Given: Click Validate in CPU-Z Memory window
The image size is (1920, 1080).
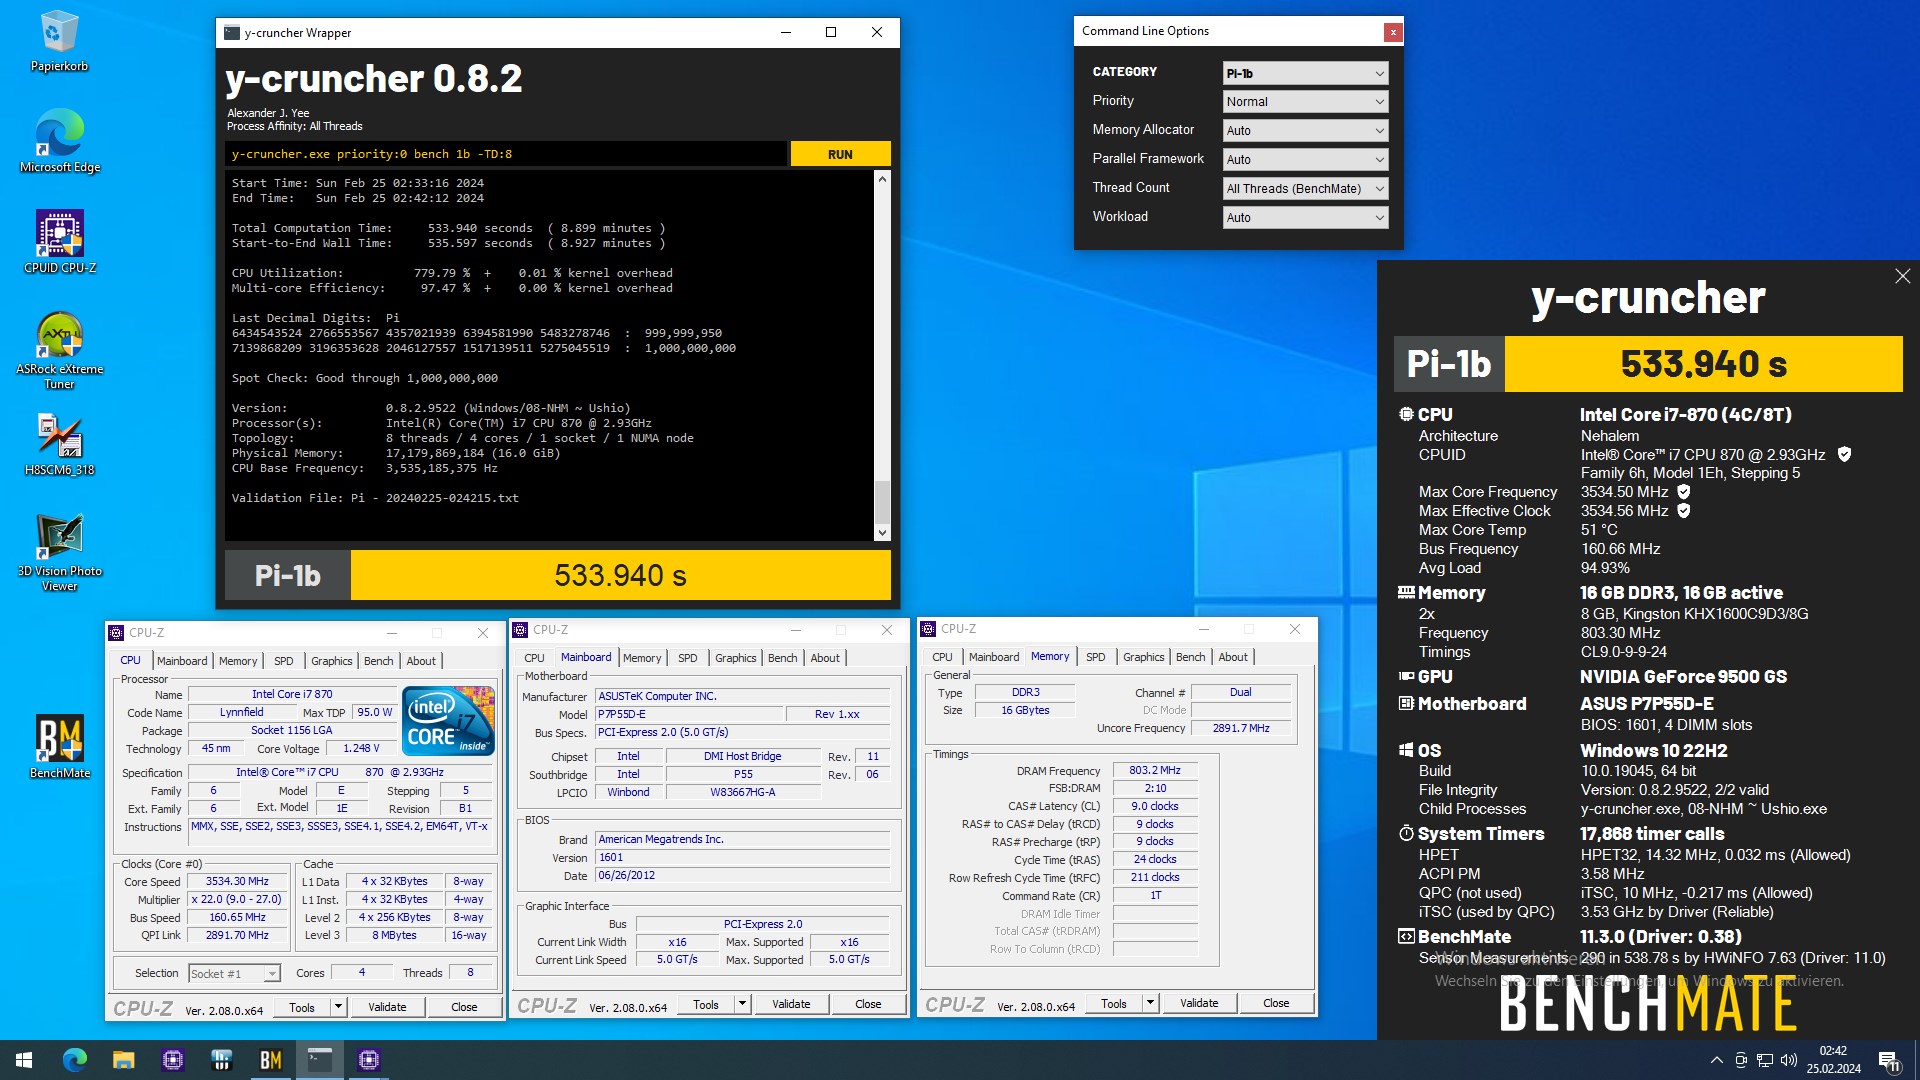Looking at the screenshot, I should [x=1199, y=1003].
